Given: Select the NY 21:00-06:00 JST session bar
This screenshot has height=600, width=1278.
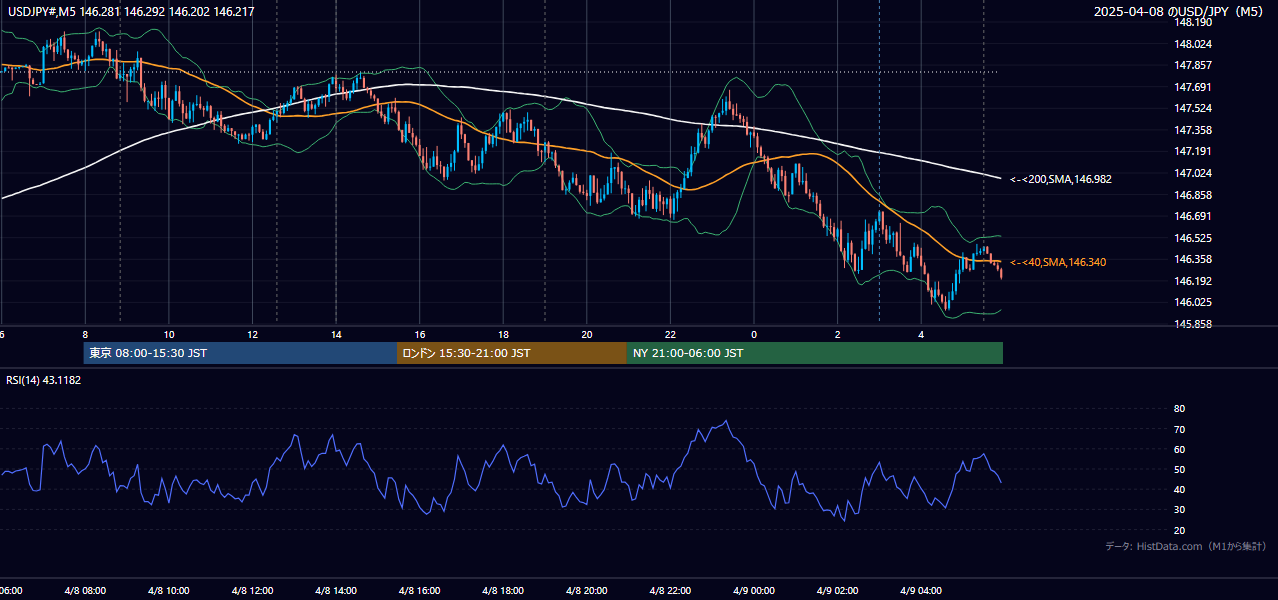Looking at the screenshot, I should 815,353.
